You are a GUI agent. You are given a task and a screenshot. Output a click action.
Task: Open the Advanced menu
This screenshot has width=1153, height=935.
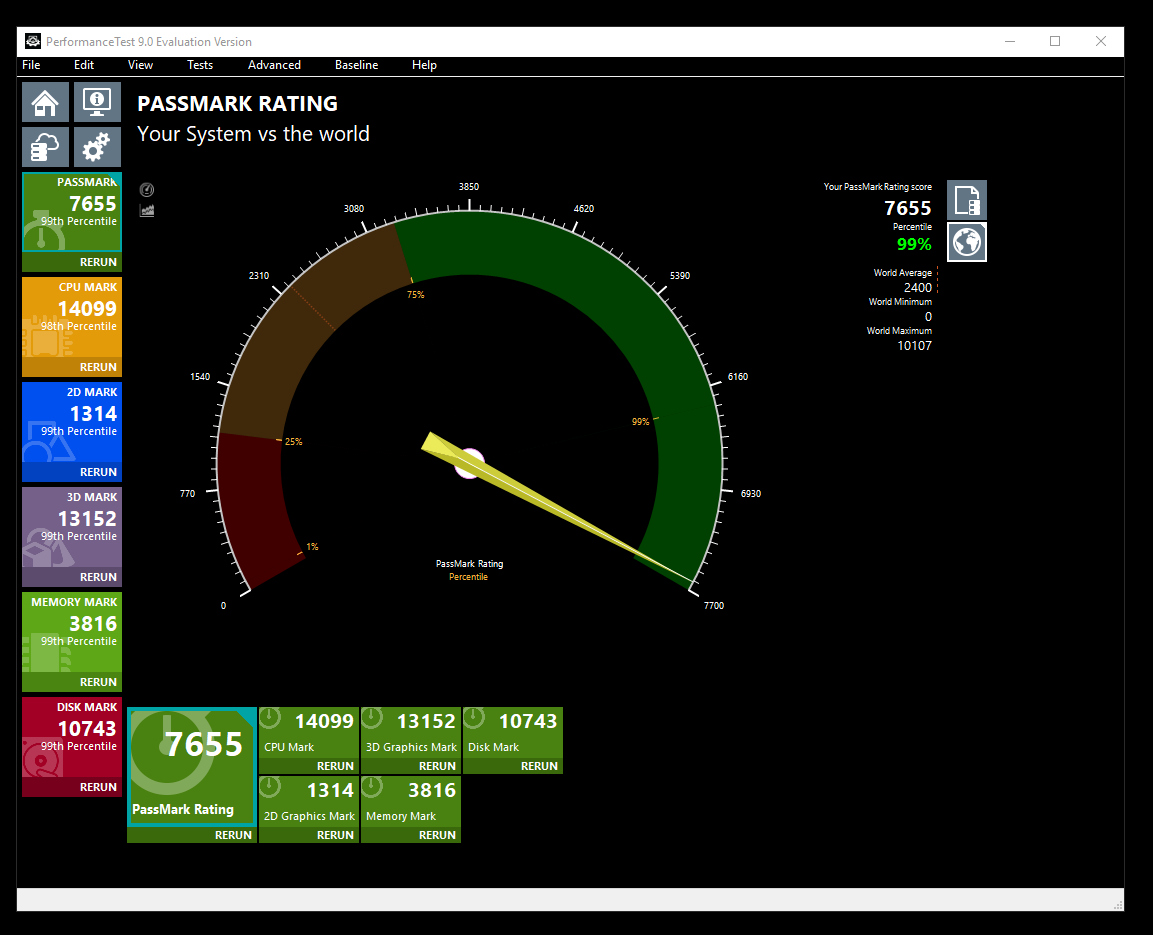point(274,65)
